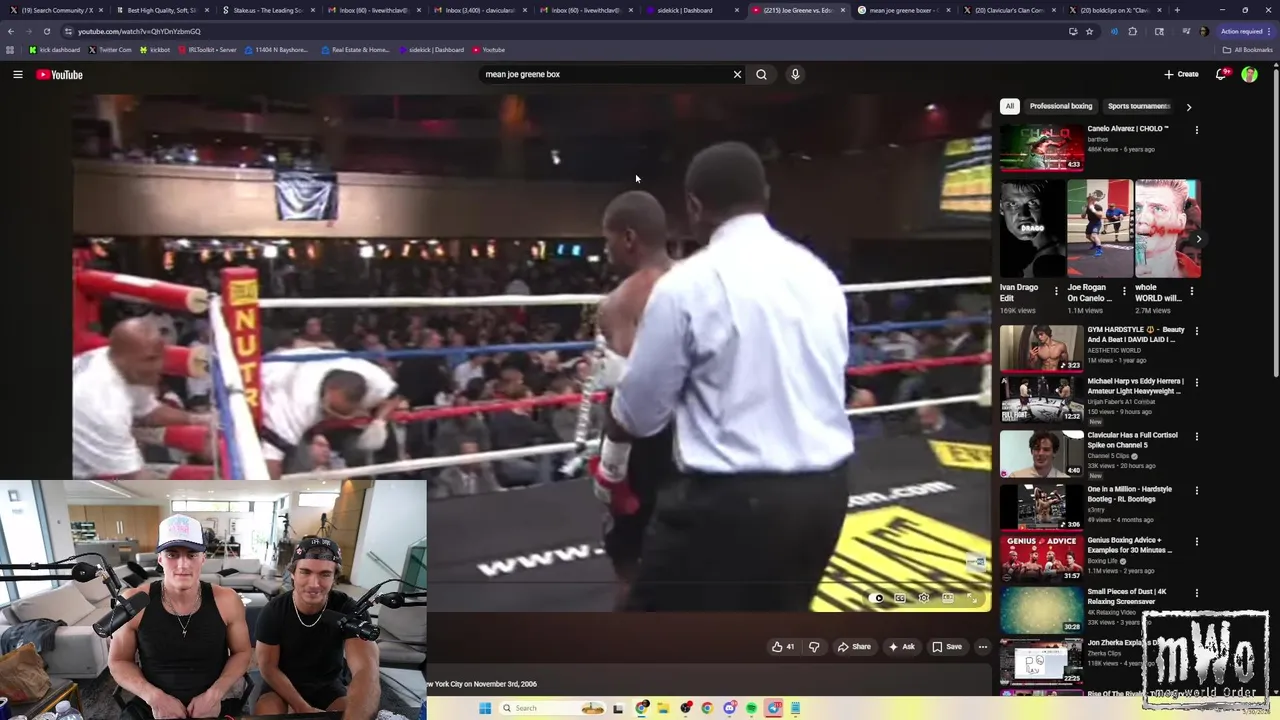
Task: Clear the search box text
Action: click(737, 74)
